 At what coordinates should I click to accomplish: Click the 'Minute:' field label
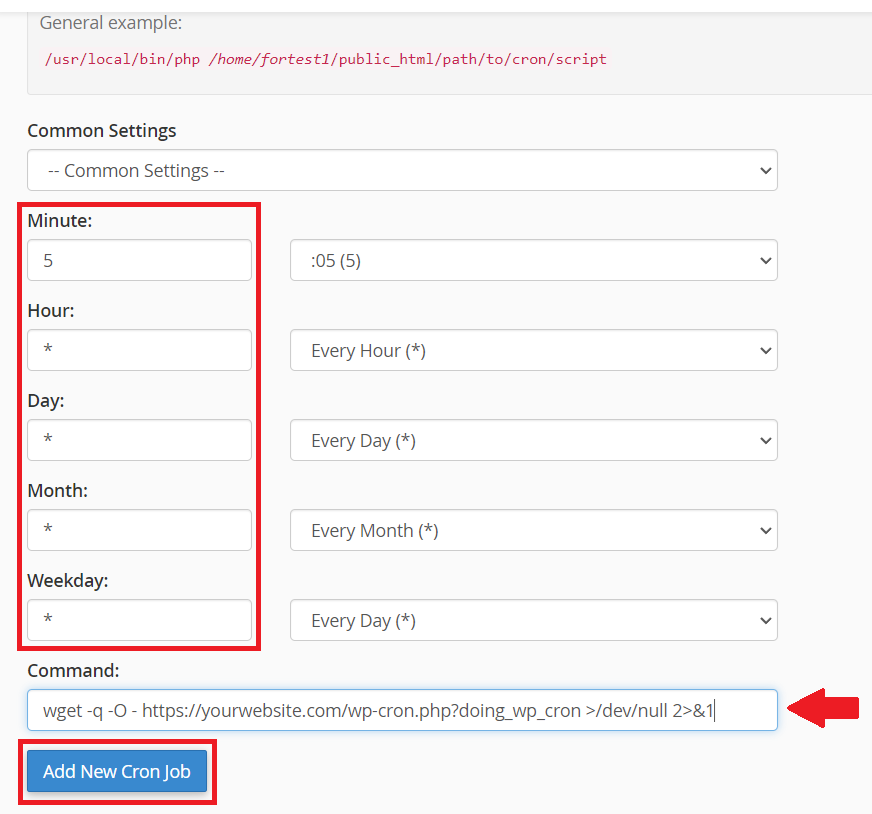pos(60,221)
